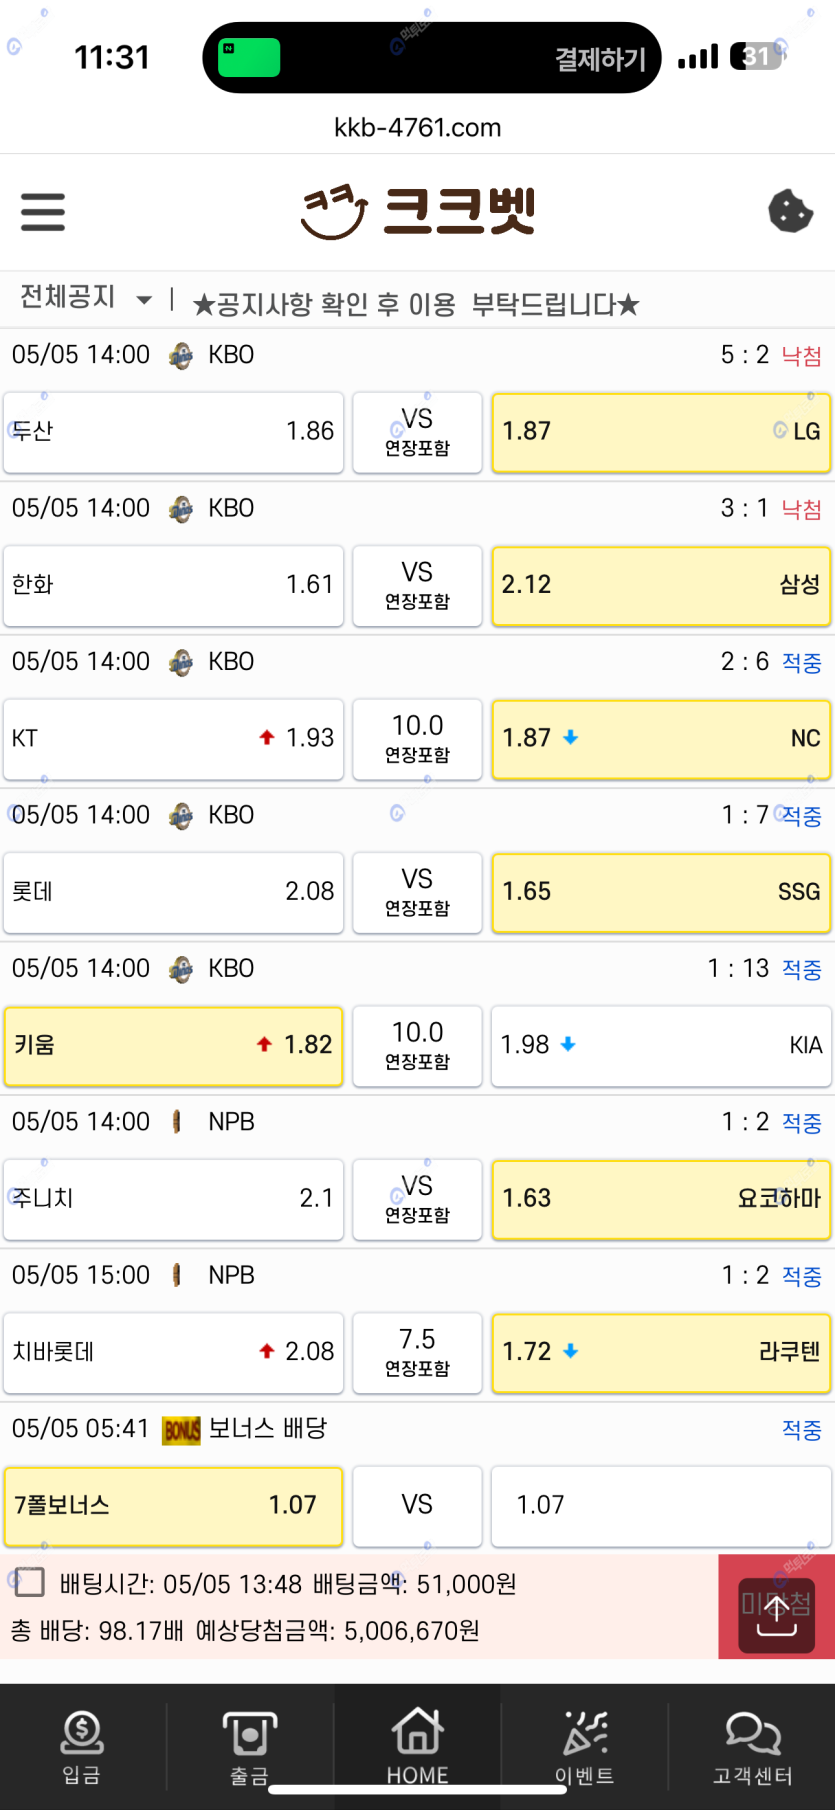The image size is (835, 1810).
Task: Tap the scroll-to-top arrow button
Action: click(776, 1607)
